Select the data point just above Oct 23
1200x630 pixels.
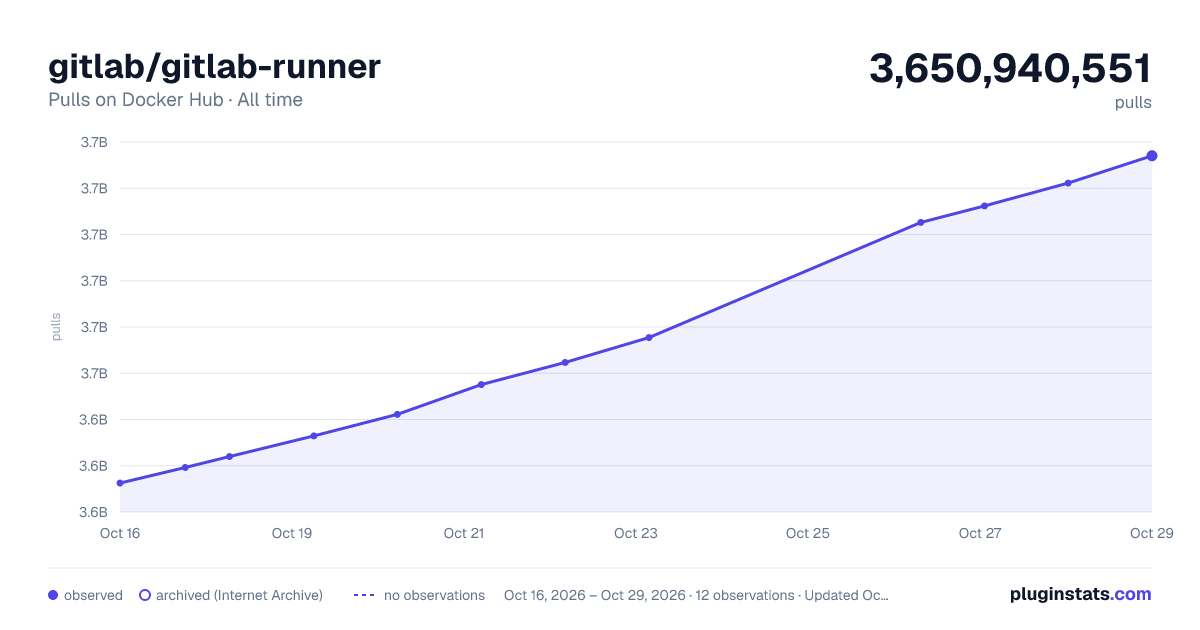click(x=649, y=338)
